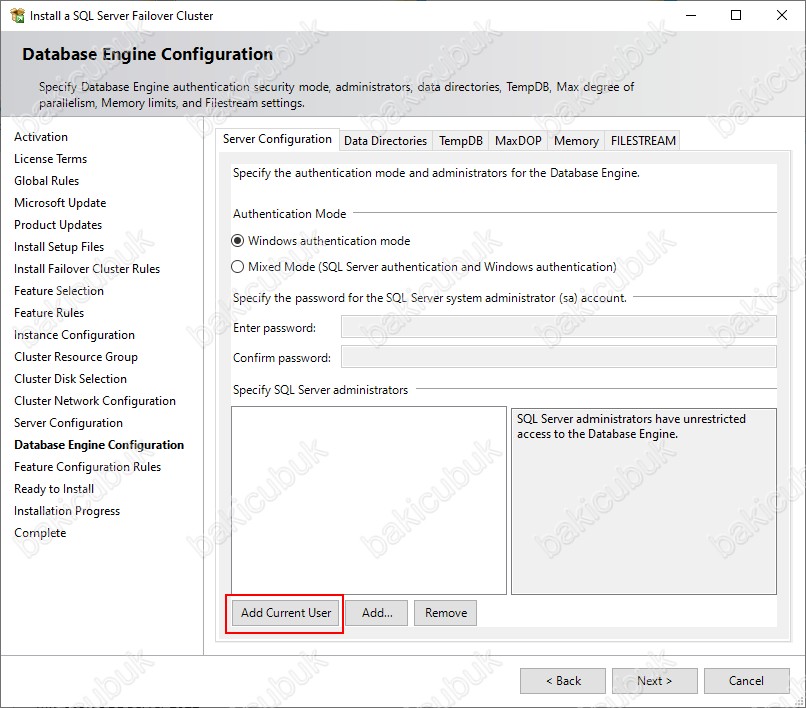Select Instance Configuration step in sidebar
The width and height of the screenshot is (806, 708).
coord(75,335)
